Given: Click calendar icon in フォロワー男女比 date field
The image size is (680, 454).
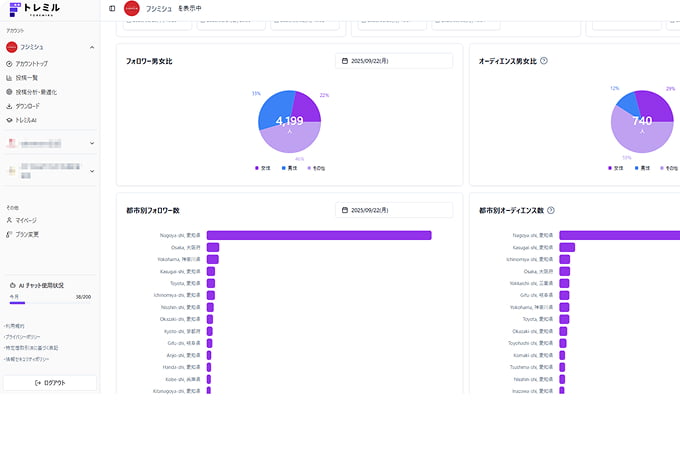Looking at the screenshot, I should pos(345,61).
